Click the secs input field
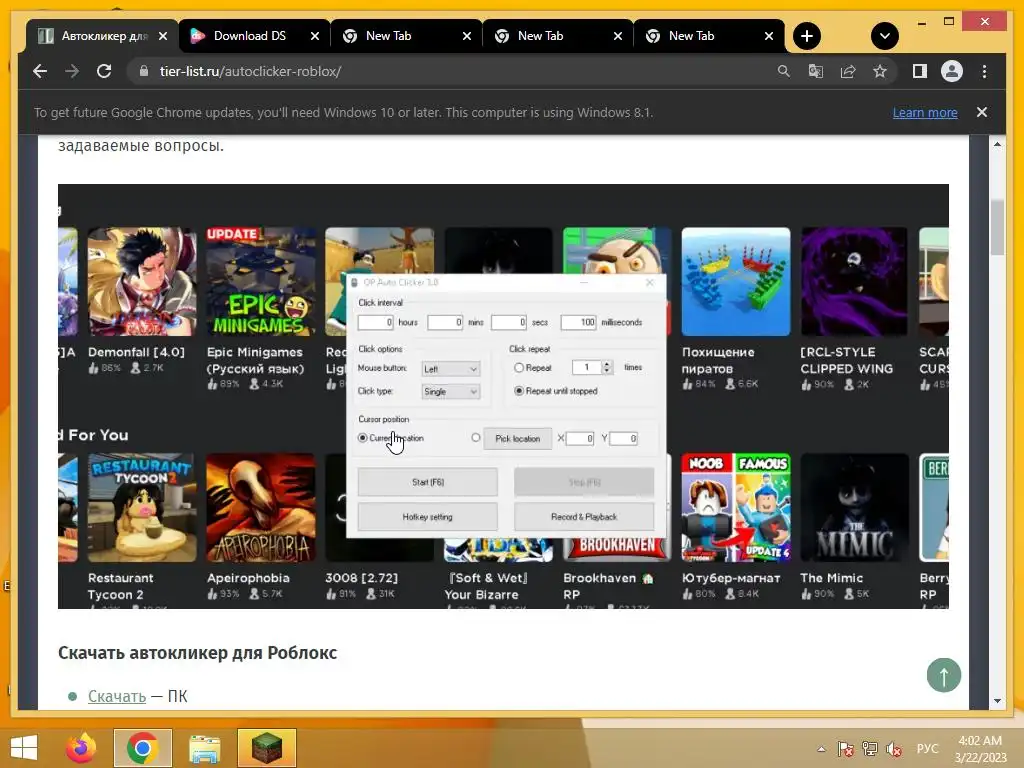The width and height of the screenshot is (1024, 768). (x=509, y=322)
